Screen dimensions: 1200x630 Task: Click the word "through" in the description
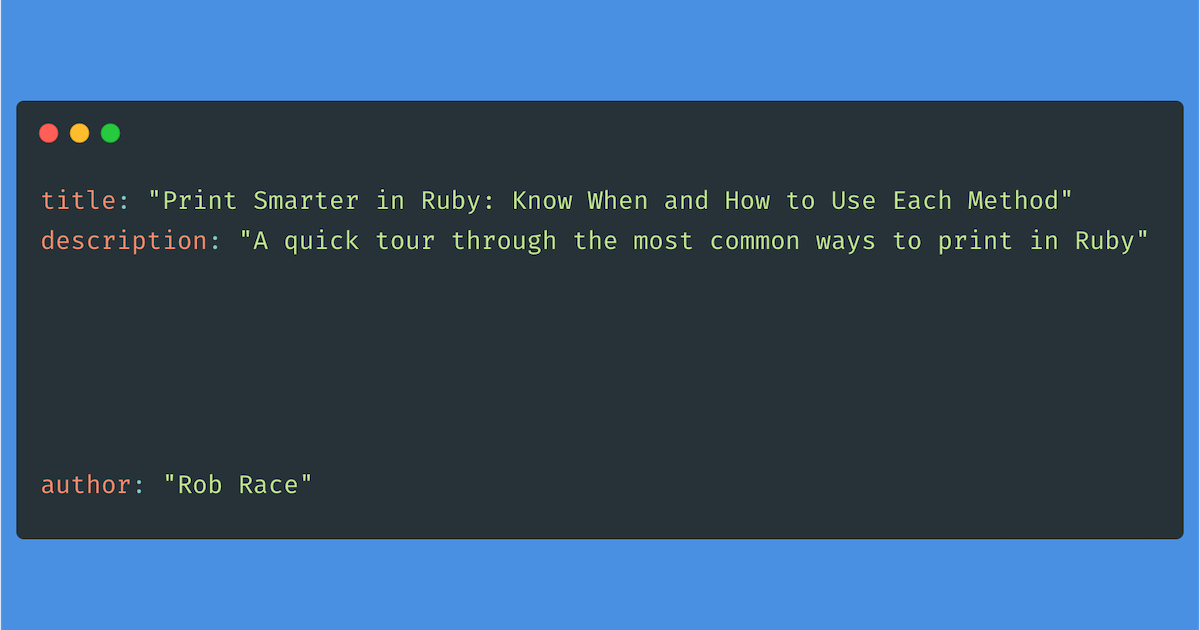coord(504,241)
